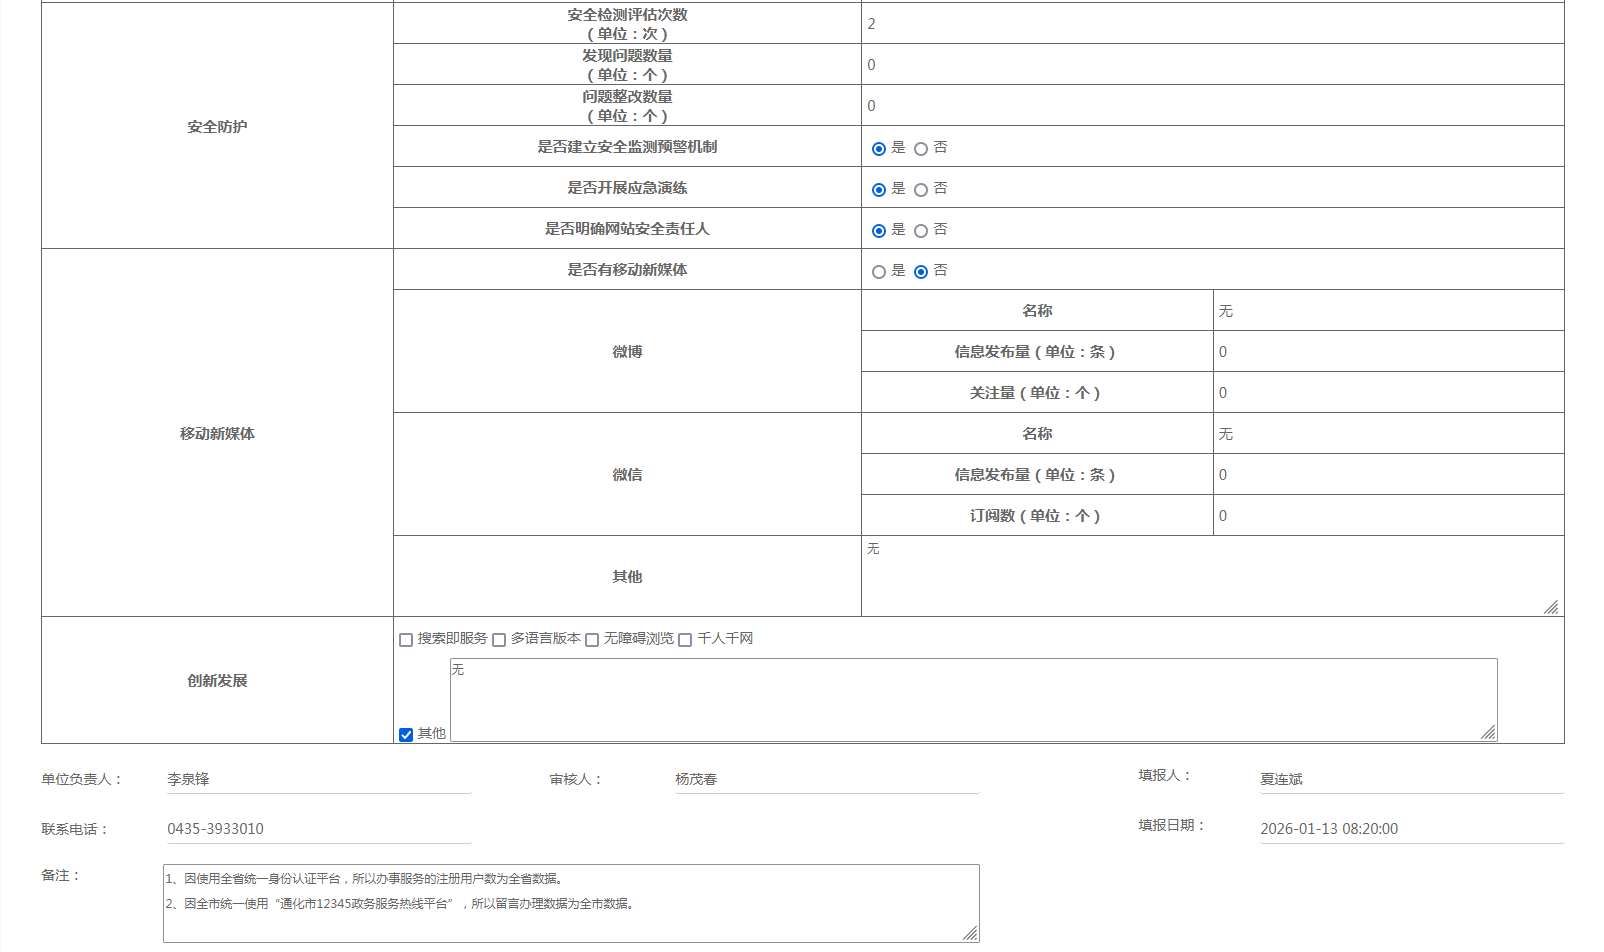This screenshot has width=1604, height=952.
Task: Click the 安全检测评估次数 input field
Action: click(1212, 24)
